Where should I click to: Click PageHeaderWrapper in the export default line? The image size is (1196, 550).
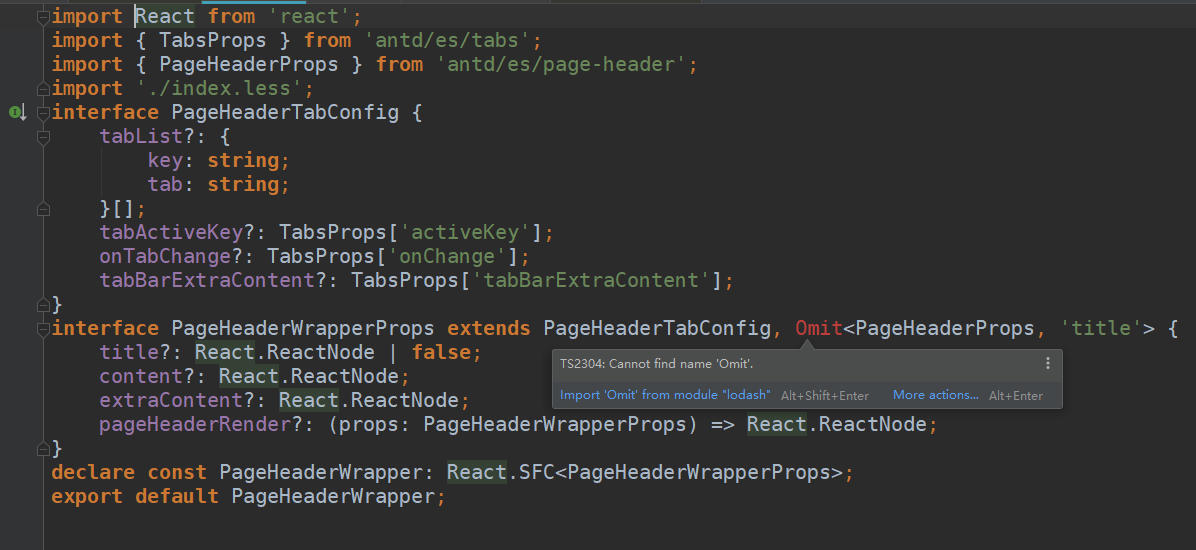coord(333,497)
